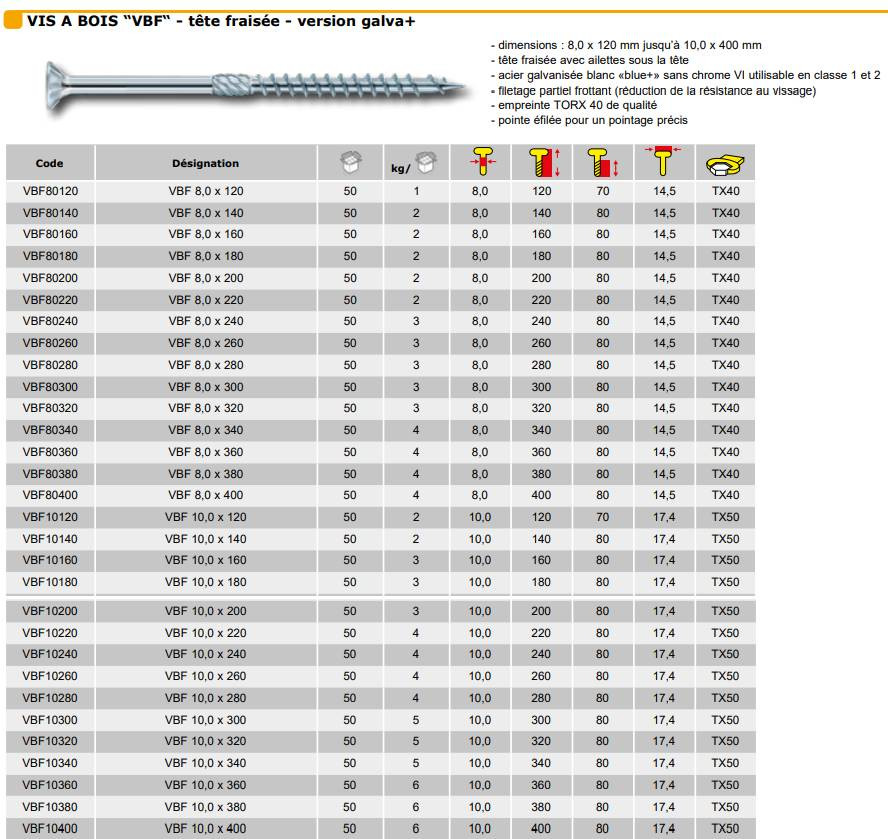Screen dimensions: 888x839
Task: Click the "Code" column header
Action: click(49, 163)
